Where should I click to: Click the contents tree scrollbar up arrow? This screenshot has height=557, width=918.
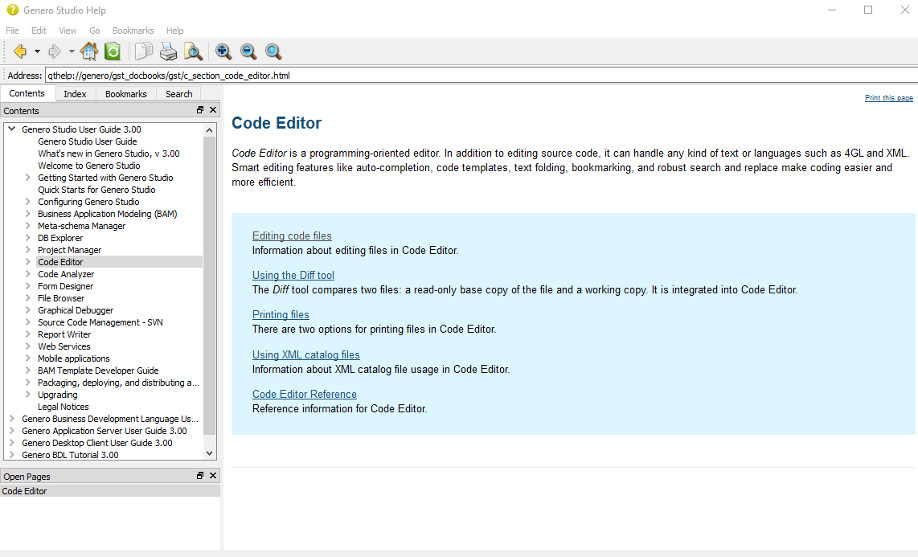click(210, 129)
